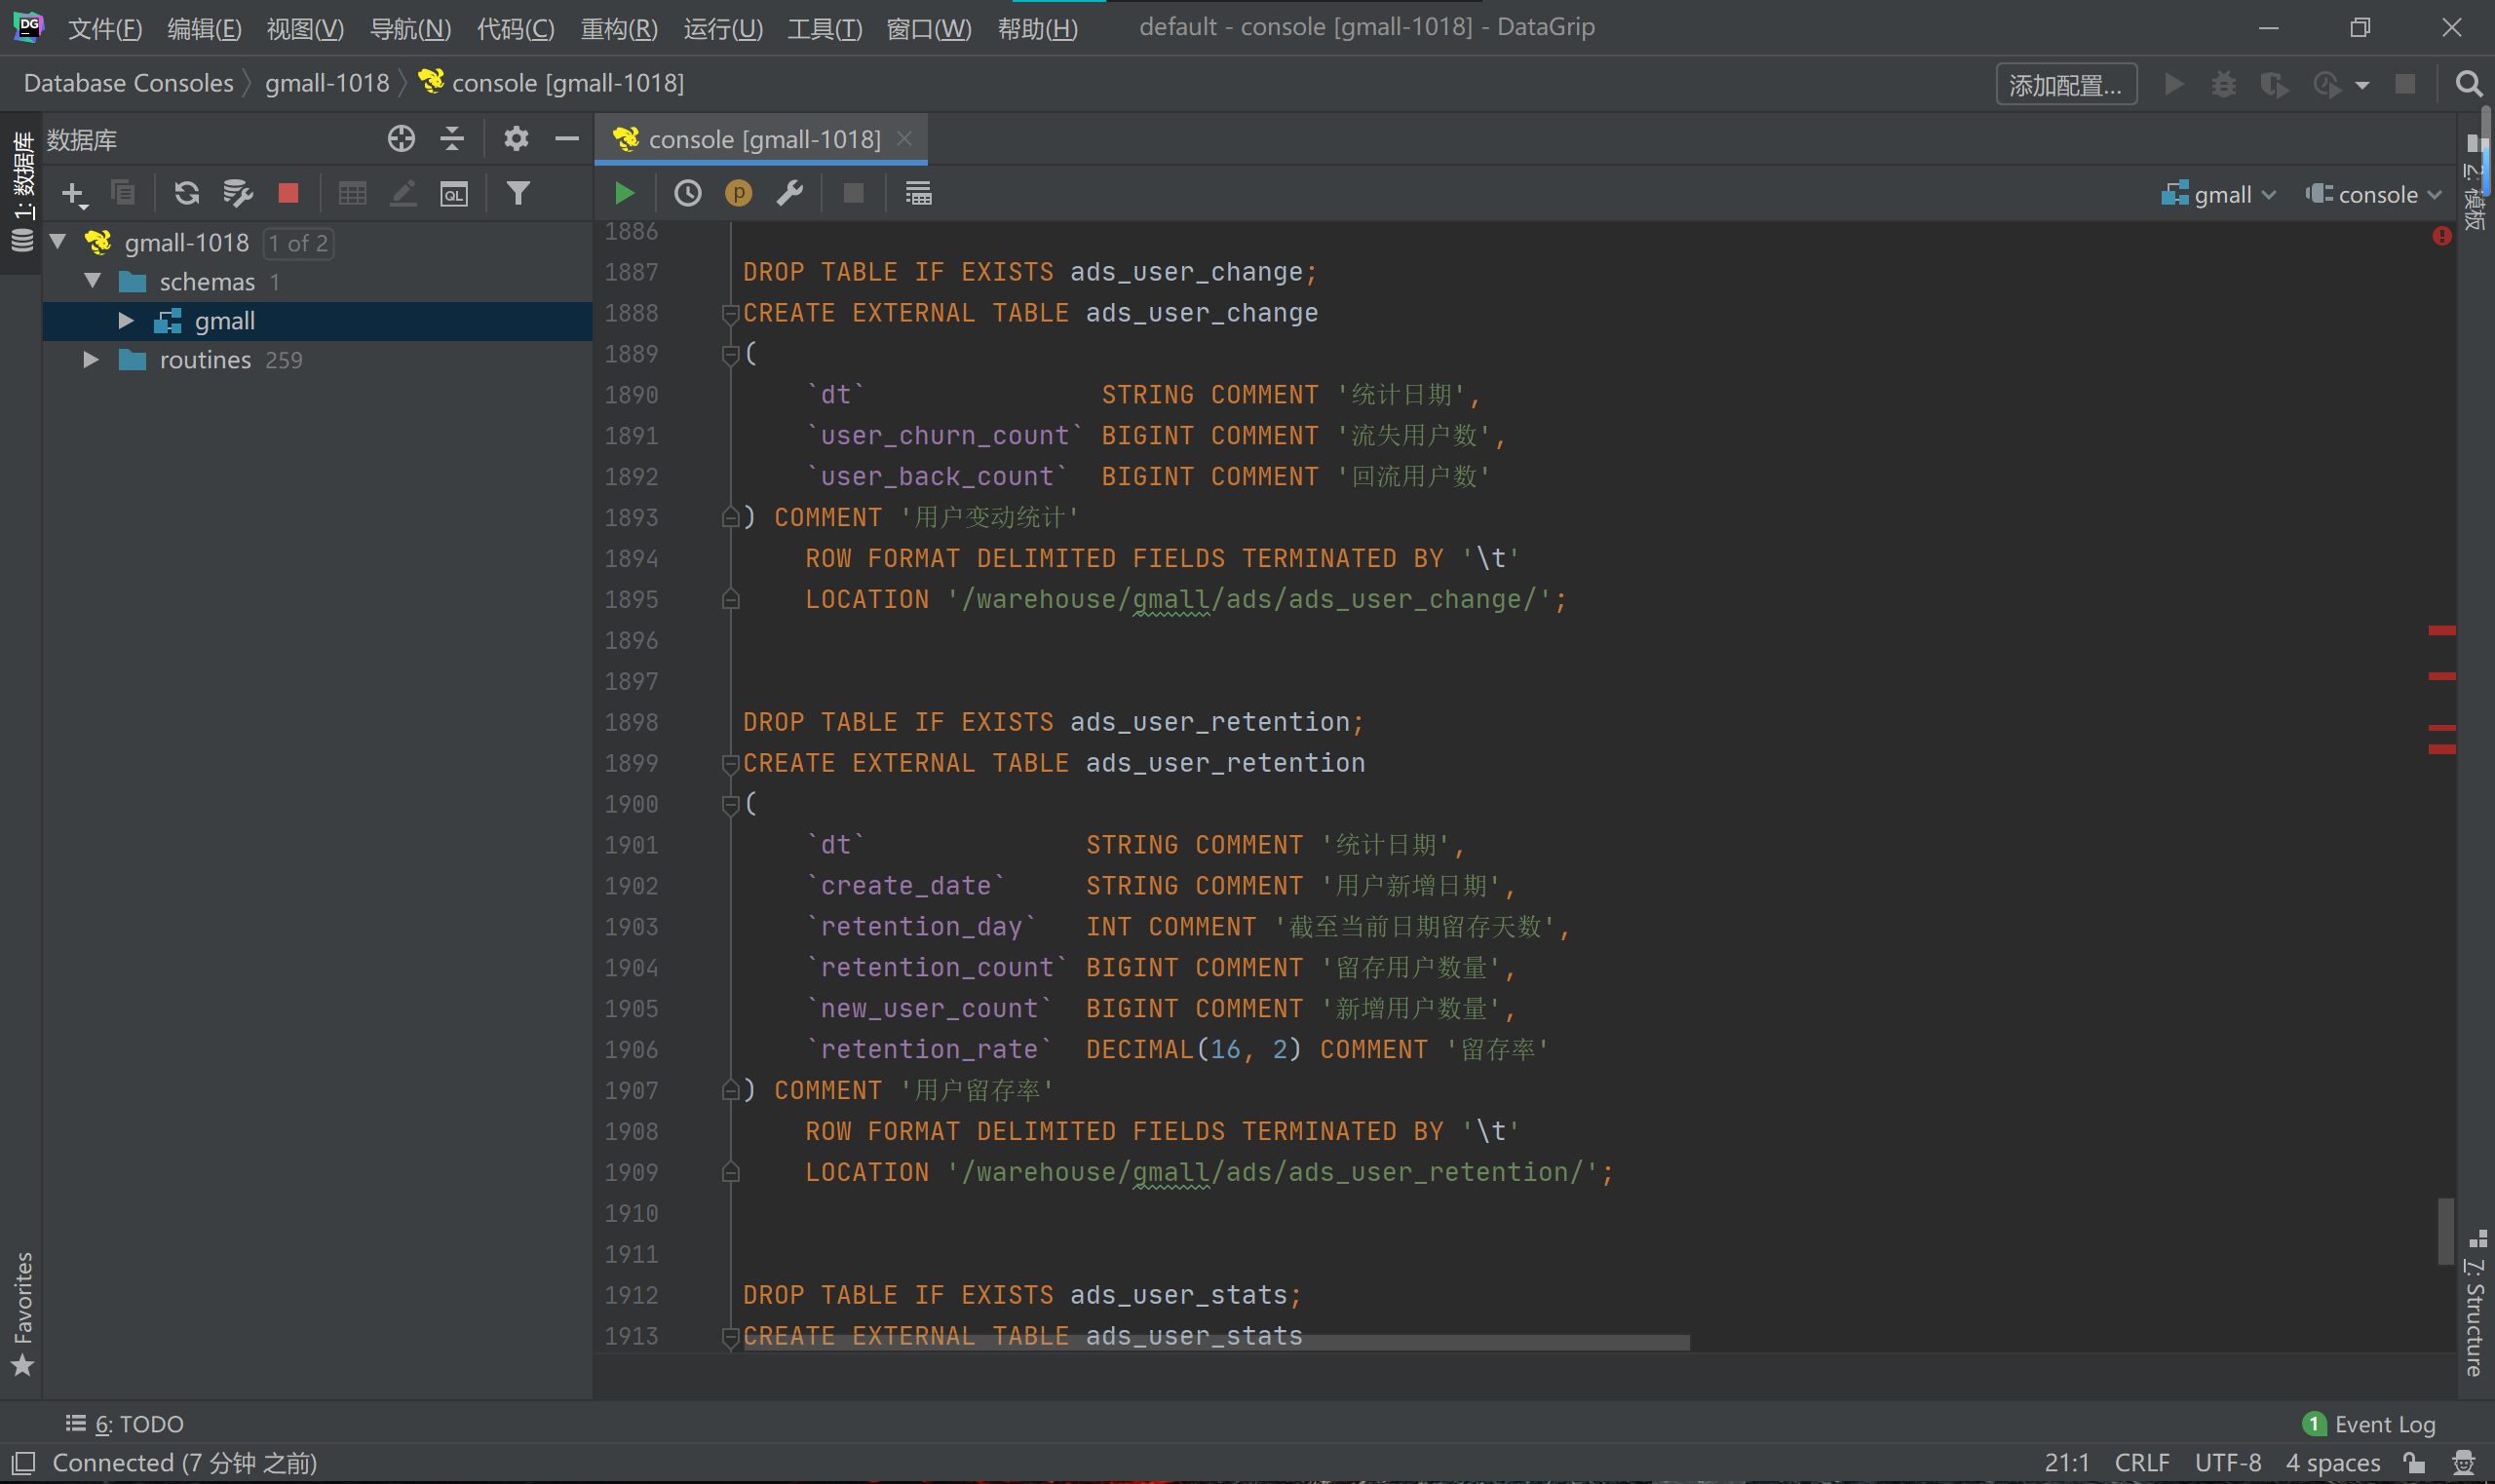Click the refresh icon in the database toolbar
2495x1484 pixels.
coord(186,193)
